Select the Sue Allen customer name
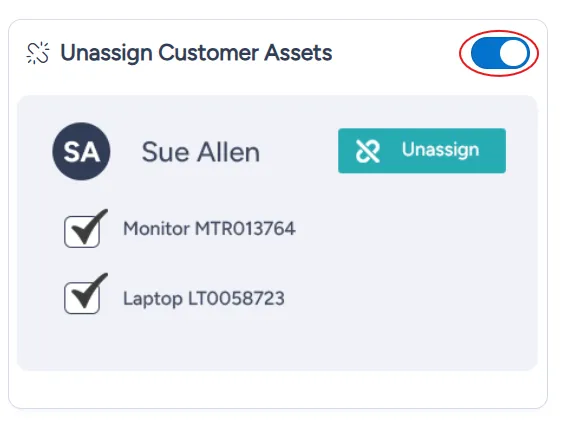 point(201,152)
